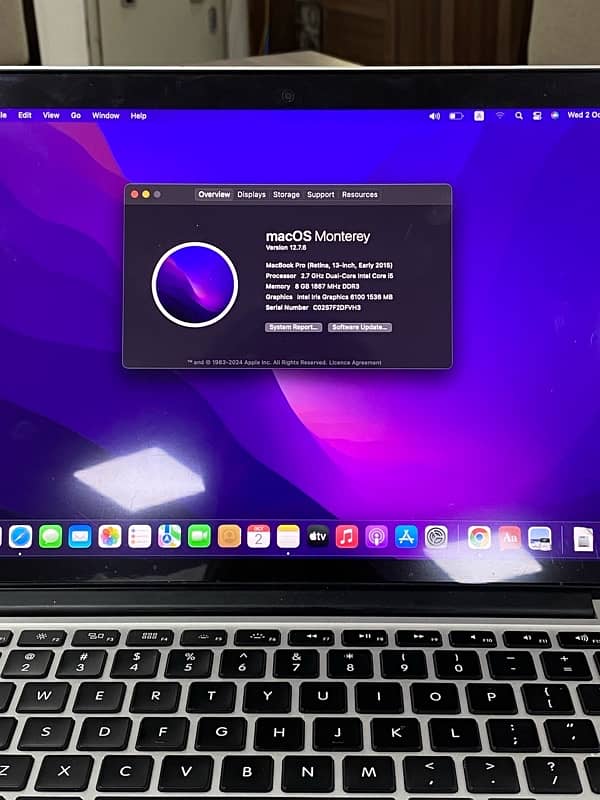Open Spotlight search magnifier icon

point(519,116)
